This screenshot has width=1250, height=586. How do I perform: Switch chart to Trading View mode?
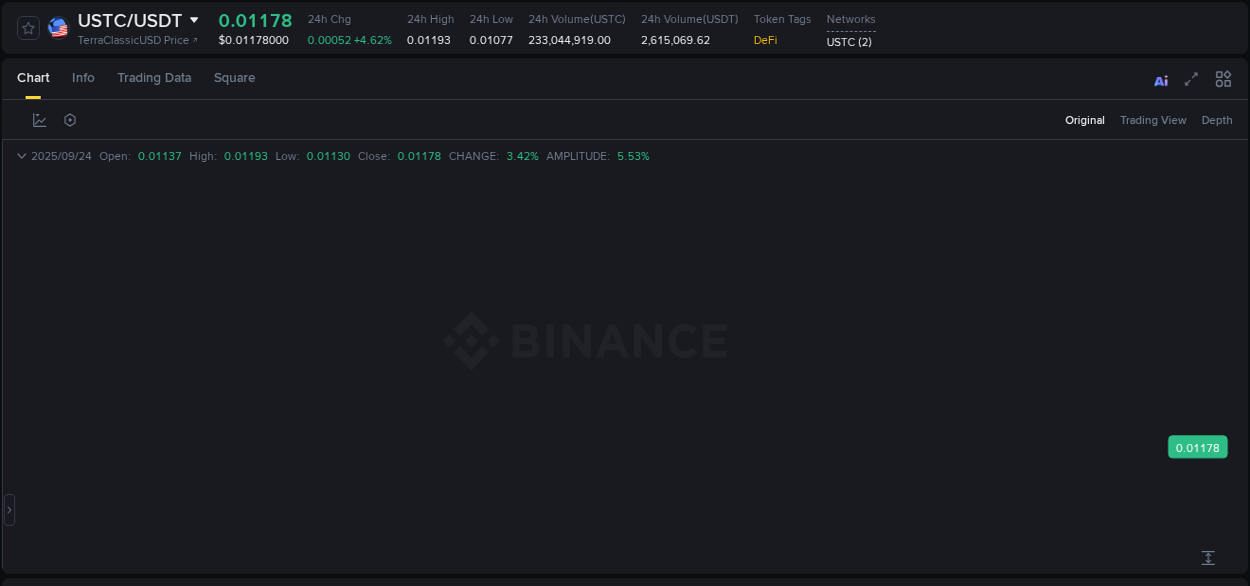[1152, 120]
